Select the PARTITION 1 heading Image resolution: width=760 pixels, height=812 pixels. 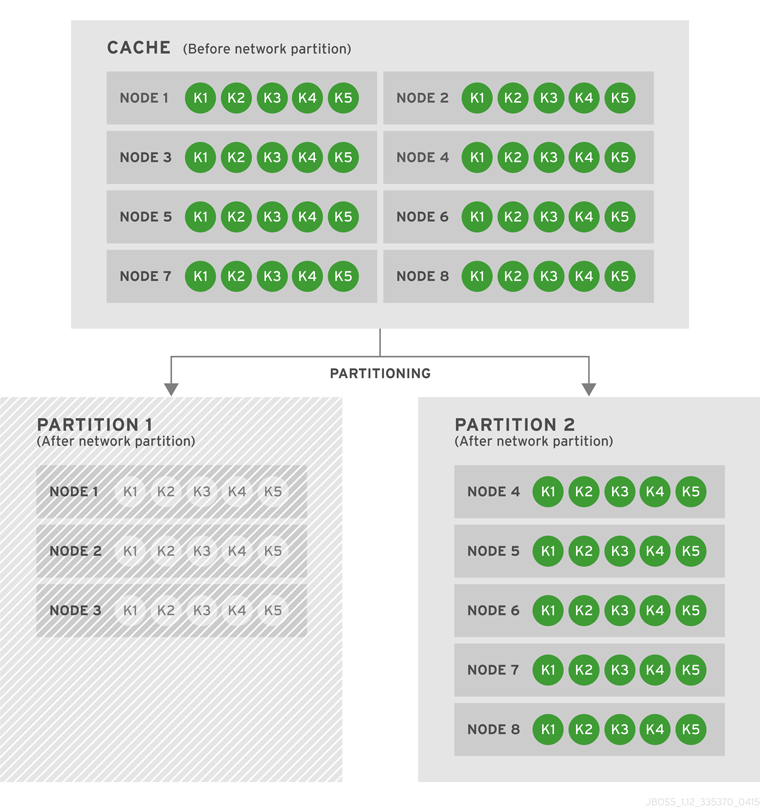click(x=95, y=424)
